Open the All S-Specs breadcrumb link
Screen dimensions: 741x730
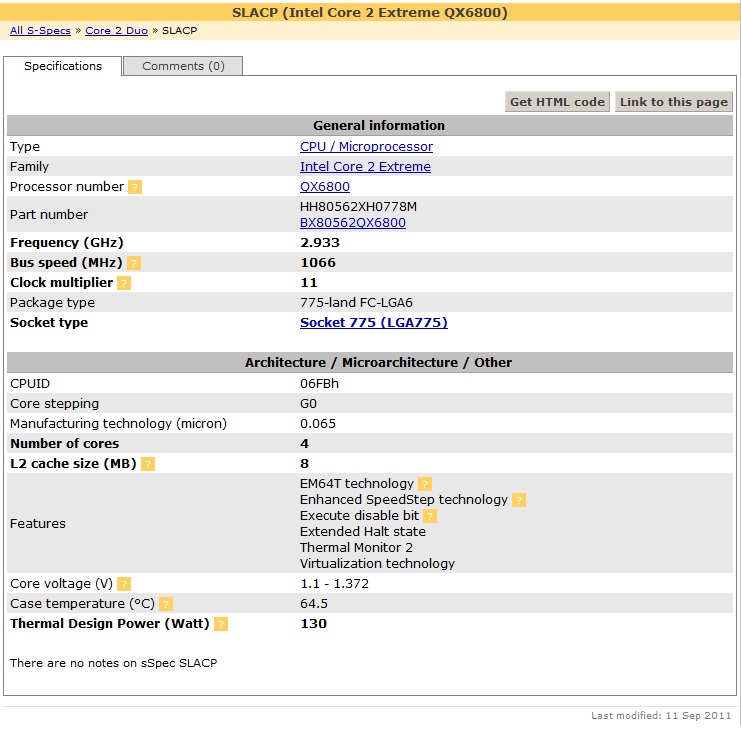click(x=40, y=31)
